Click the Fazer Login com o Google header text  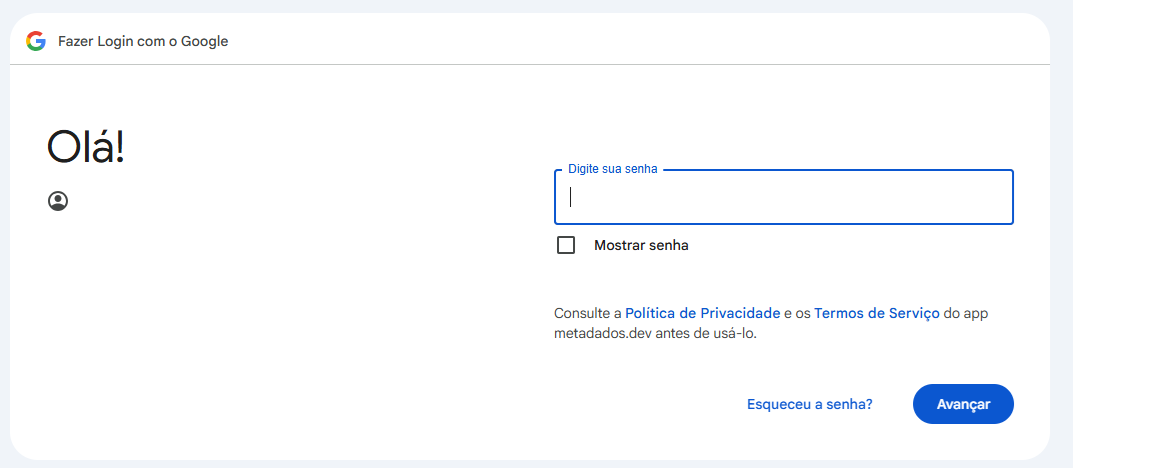pyautogui.click(x=143, y=41)
